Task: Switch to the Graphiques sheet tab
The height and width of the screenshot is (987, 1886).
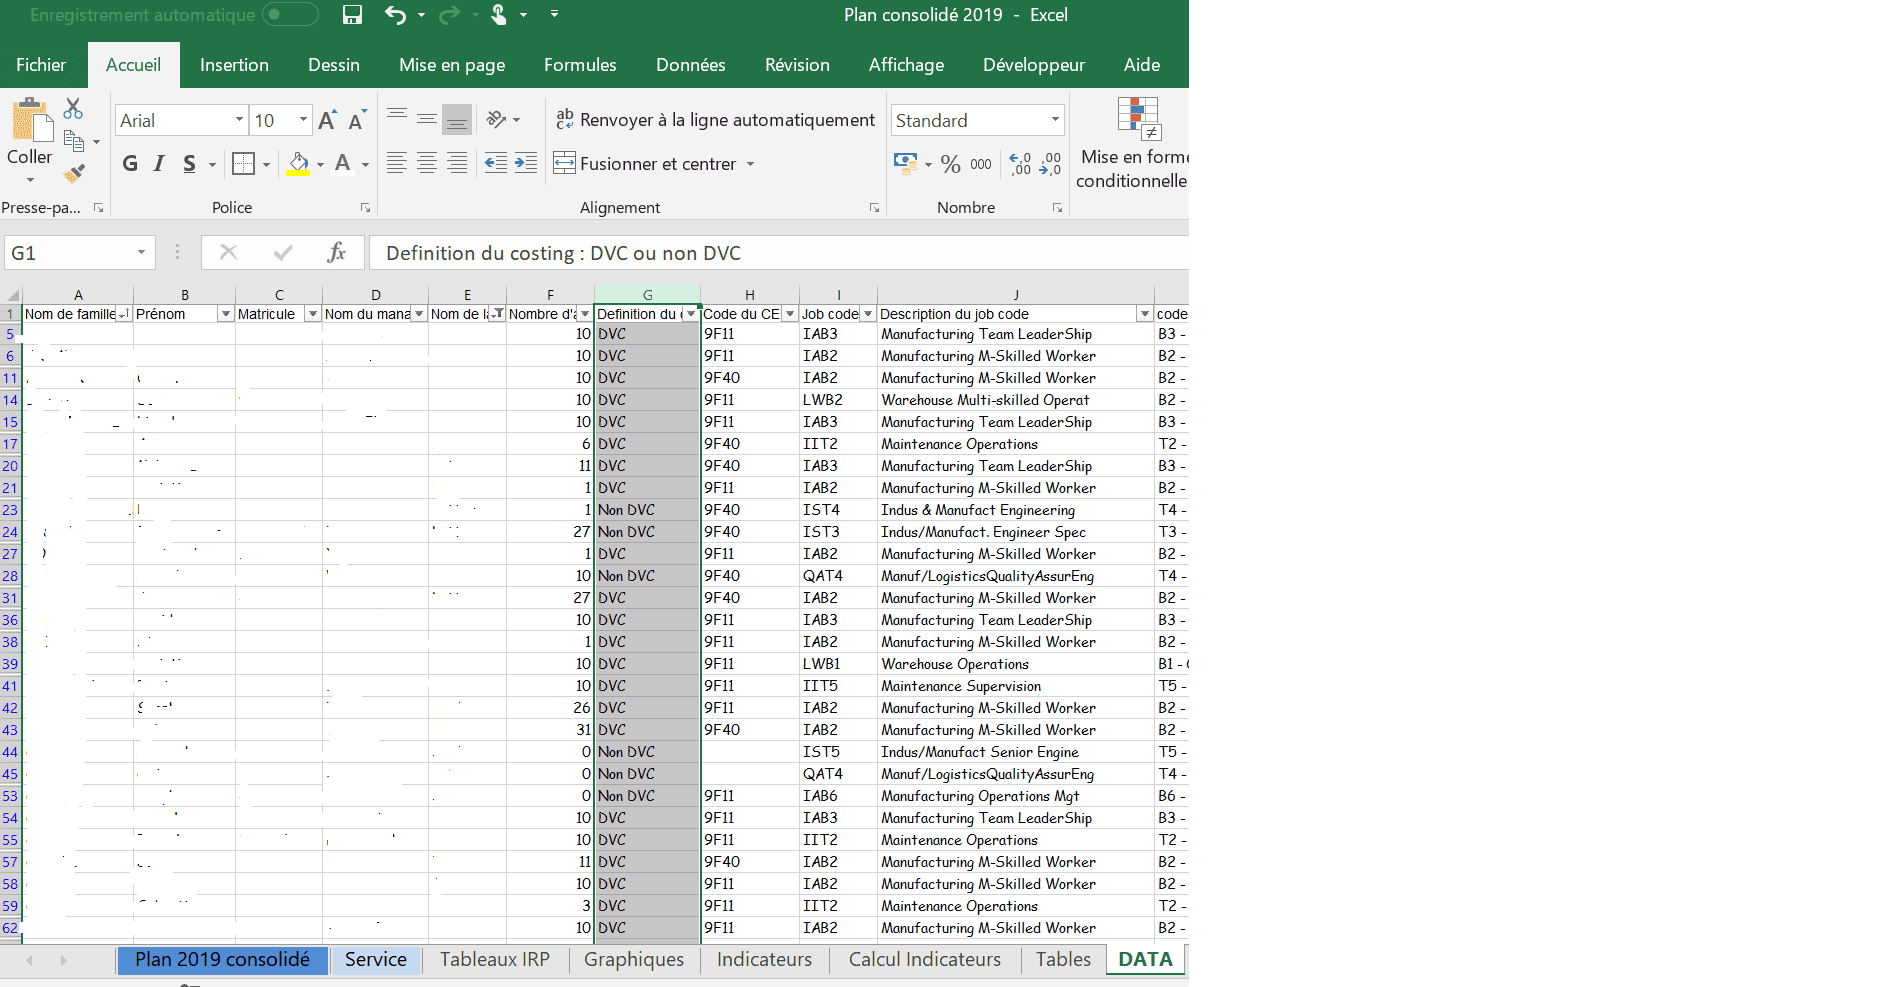Action: click(x=634, y=960)
